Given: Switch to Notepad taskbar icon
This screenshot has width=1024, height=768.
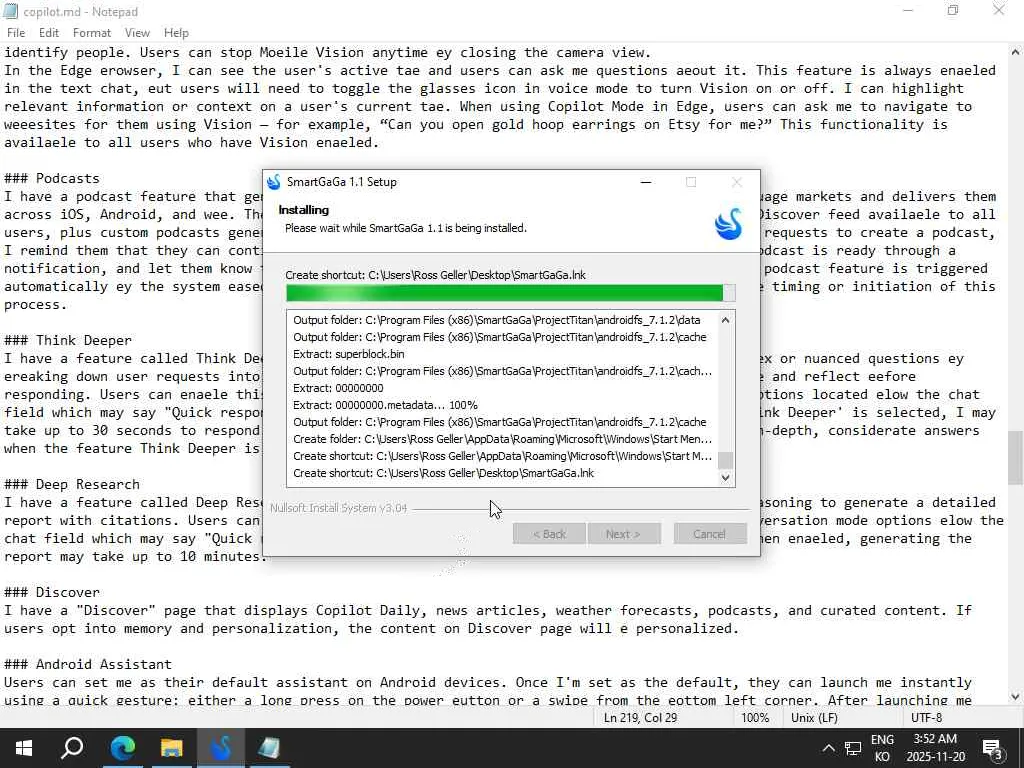Looking at the screenshot, I should click(x=269, y=748).
